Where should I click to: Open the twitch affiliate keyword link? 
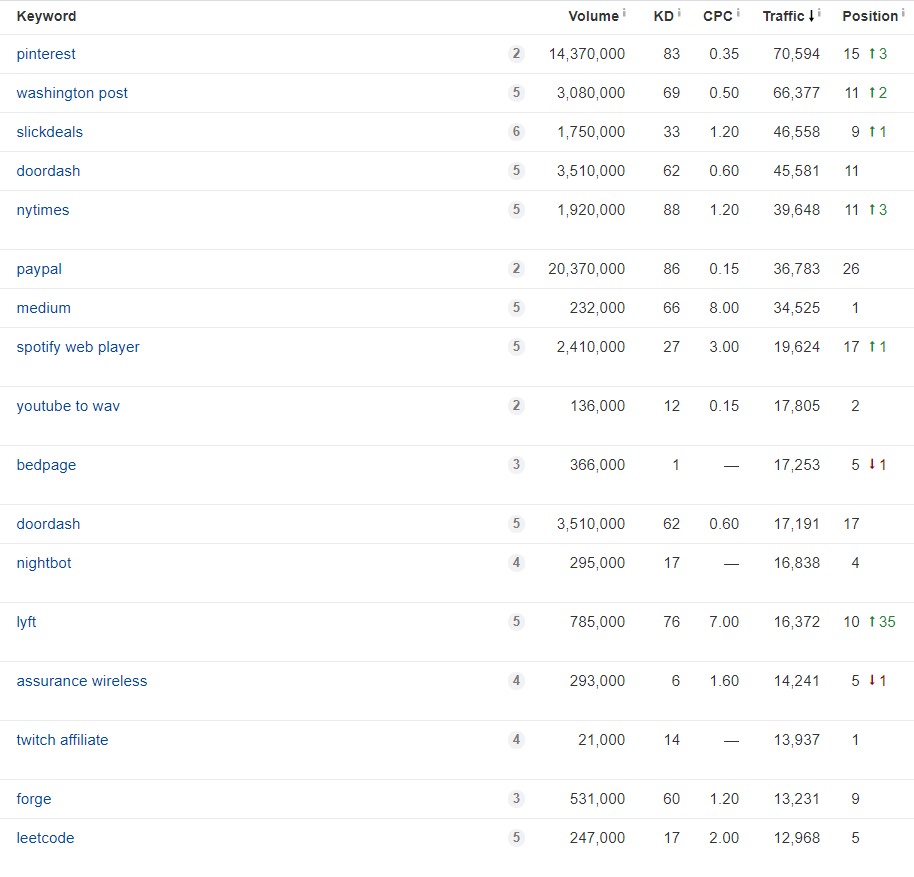(62, 740)
